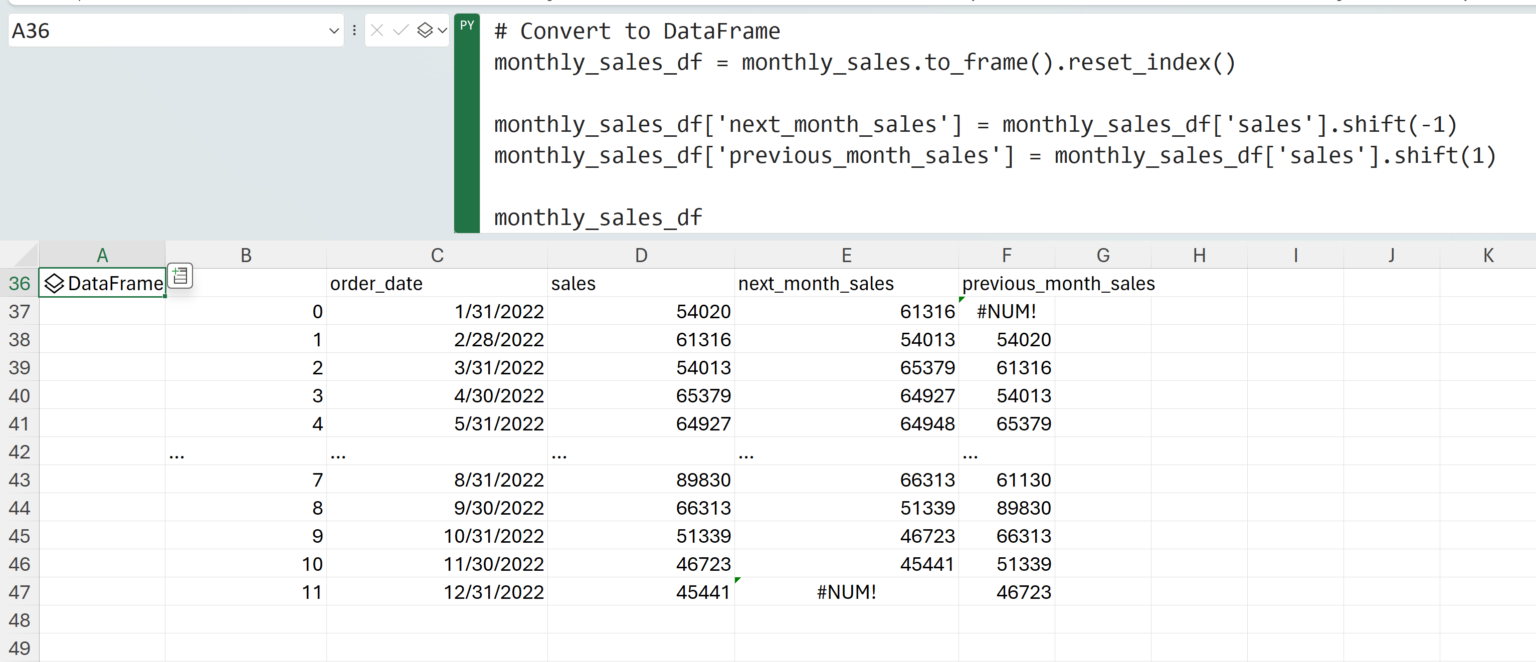Select column F header
The height and width of the screenshot is (662, 1536).
pos(1006,256)
